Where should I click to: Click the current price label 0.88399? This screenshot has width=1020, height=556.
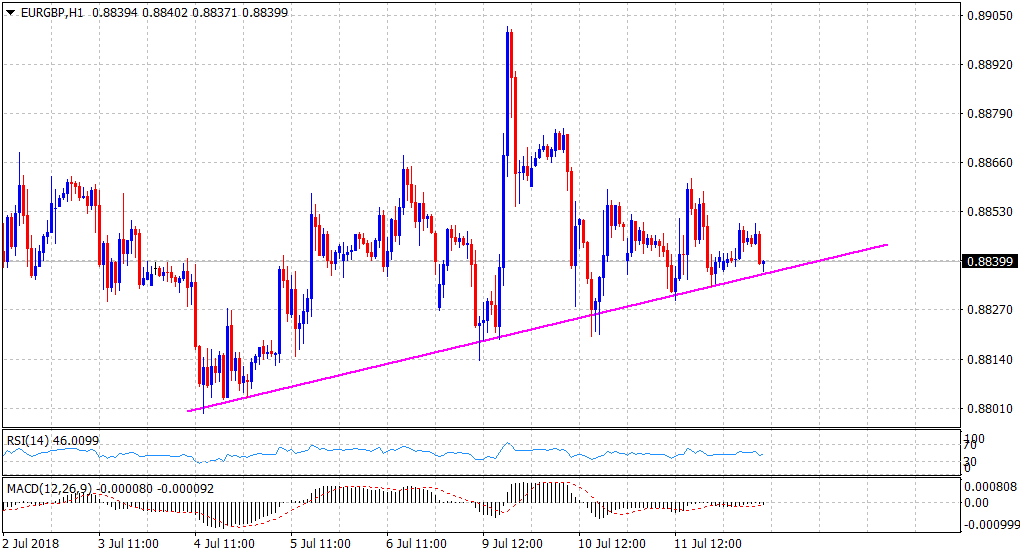990,261
